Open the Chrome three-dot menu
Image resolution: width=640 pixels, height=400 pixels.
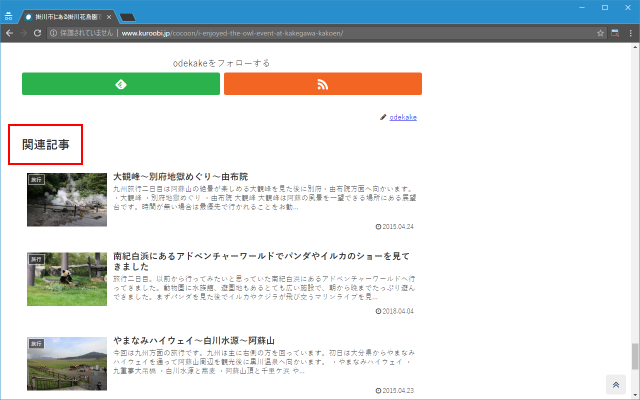[630, 33]
